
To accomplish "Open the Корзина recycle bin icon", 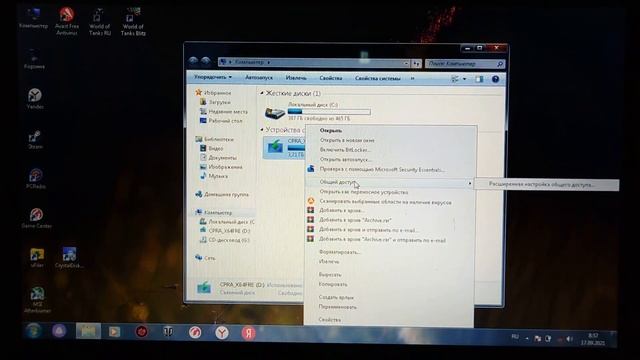I will [x=34, y=60].
